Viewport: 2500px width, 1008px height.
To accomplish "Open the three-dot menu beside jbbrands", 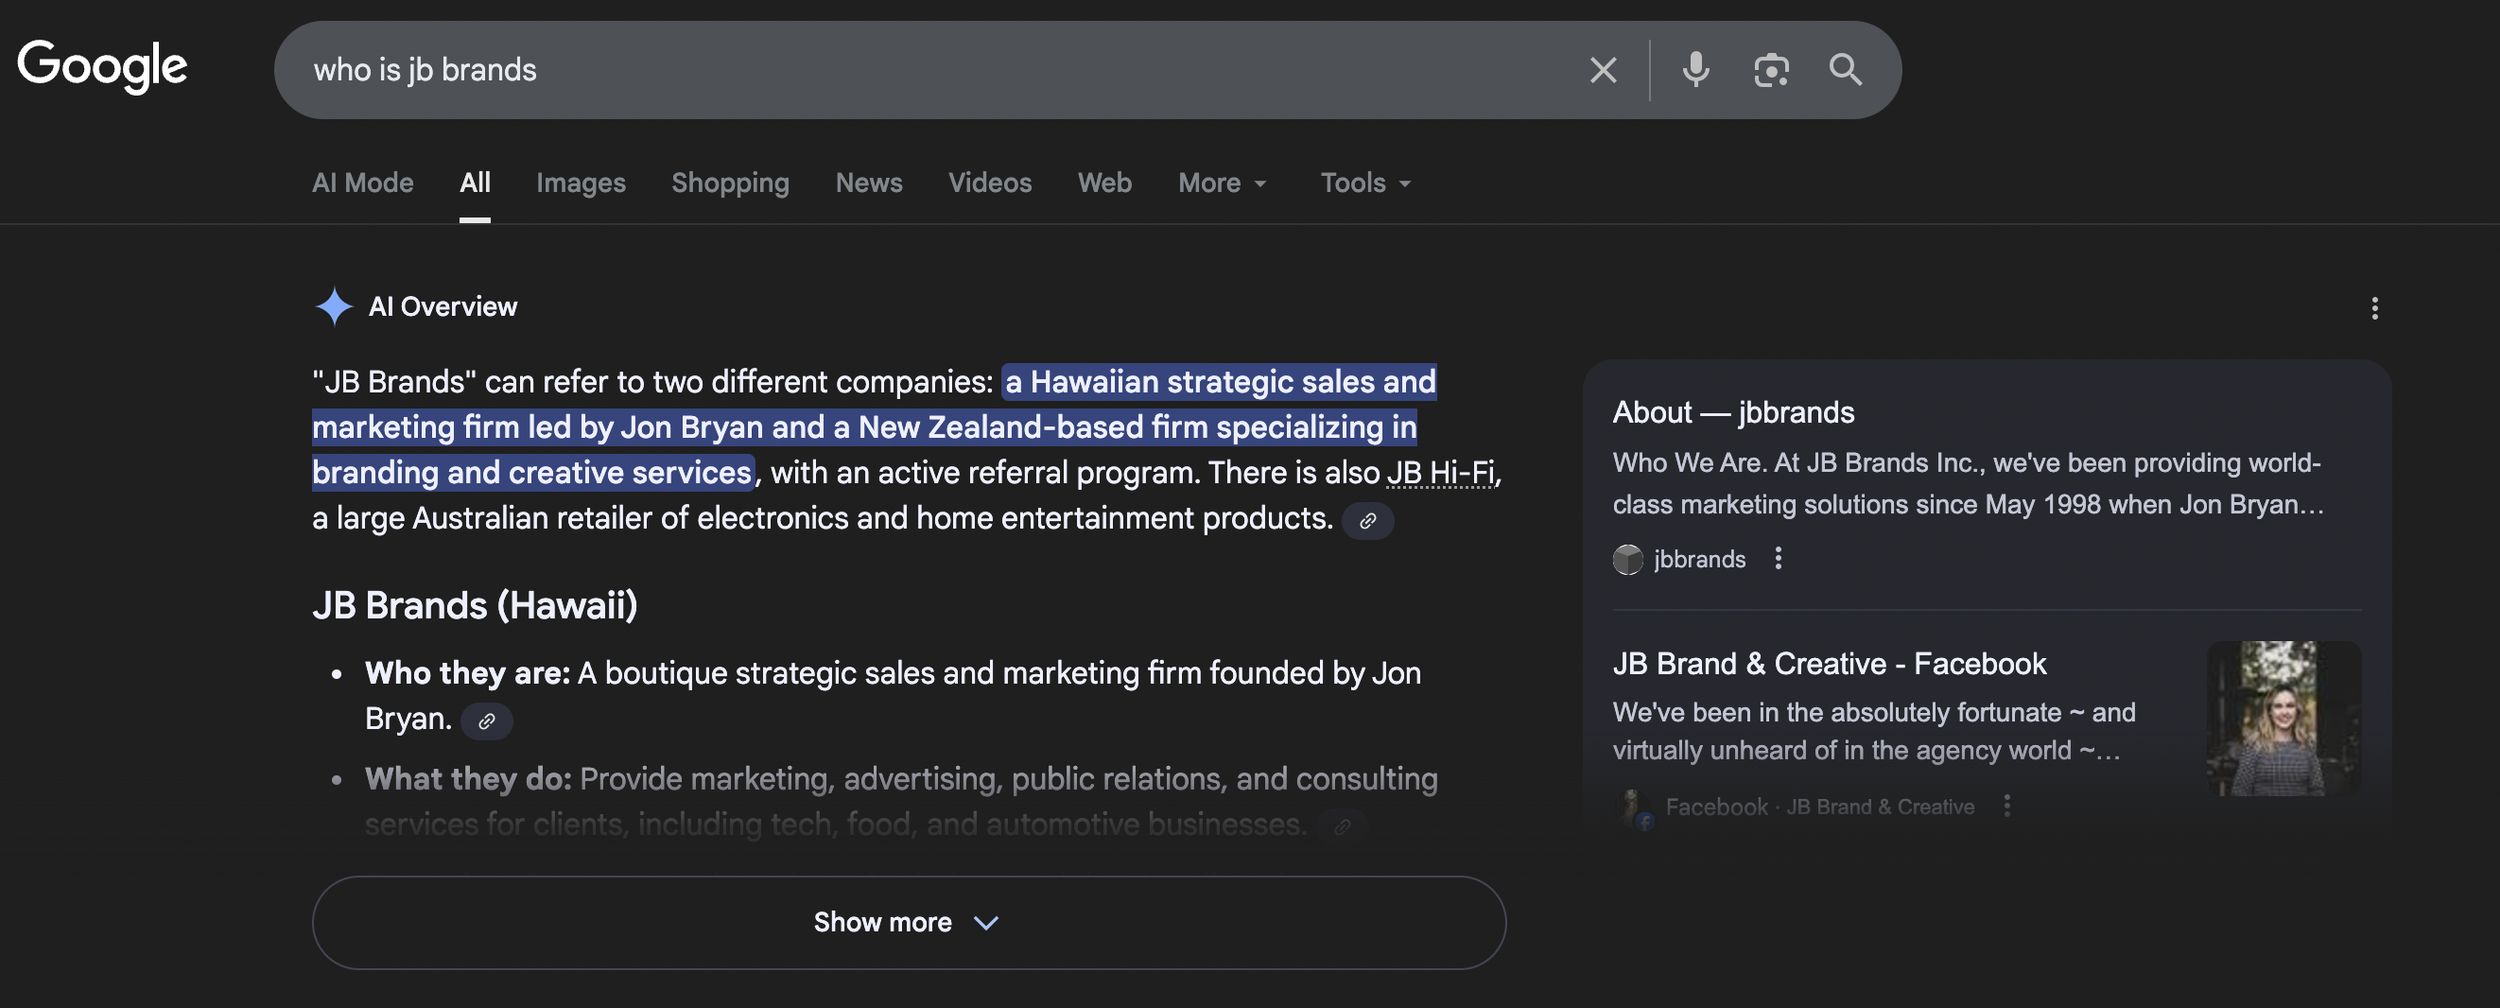I will click(1779, 559).
